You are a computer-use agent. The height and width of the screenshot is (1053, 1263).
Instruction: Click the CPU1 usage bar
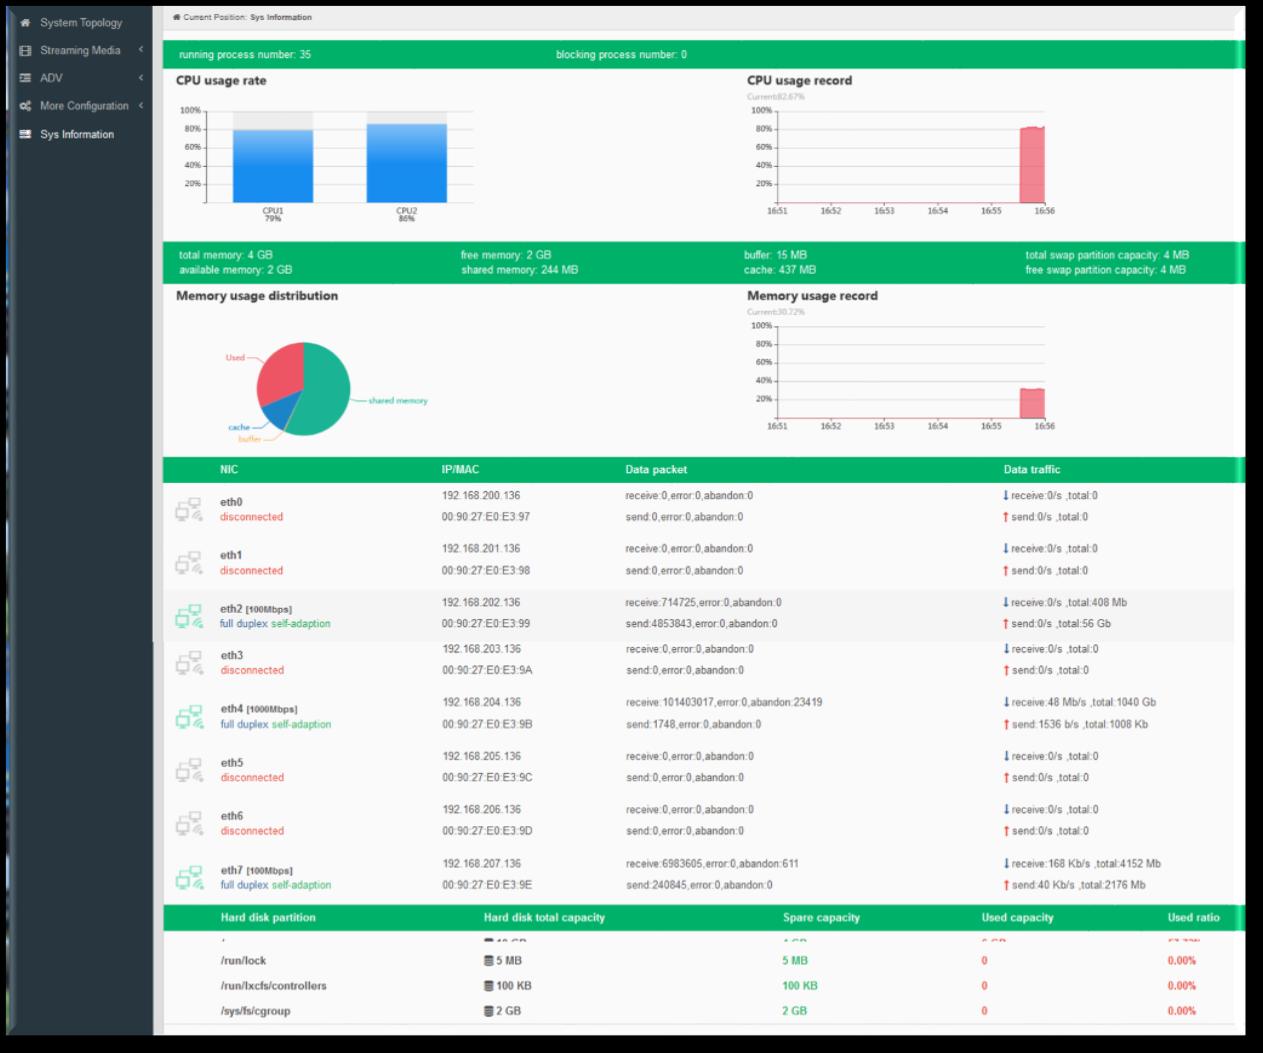coord(273,166)
